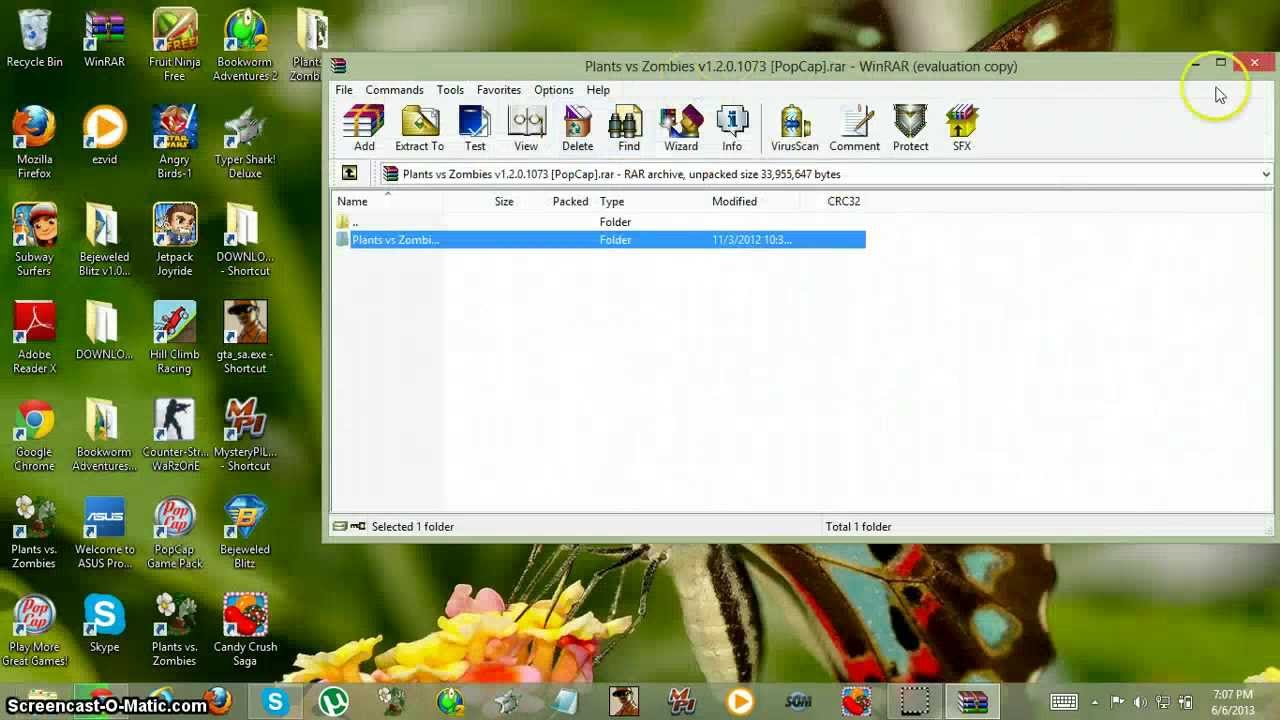Open the Recycle Bin desktop icon

pyautogui.click(x=34, y=38)
